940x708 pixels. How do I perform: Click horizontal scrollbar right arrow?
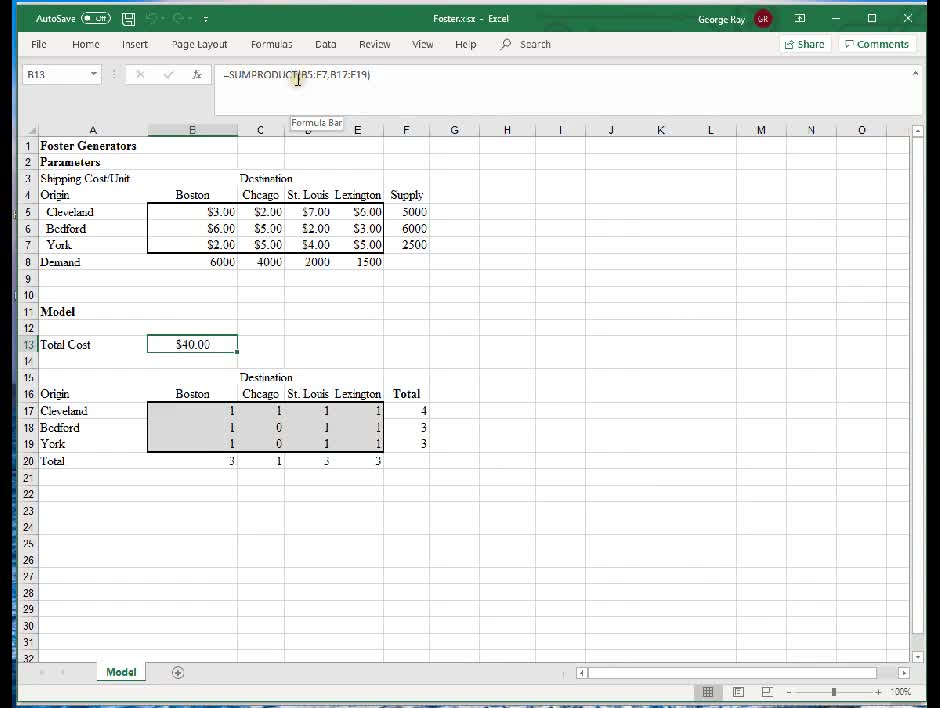904,673
